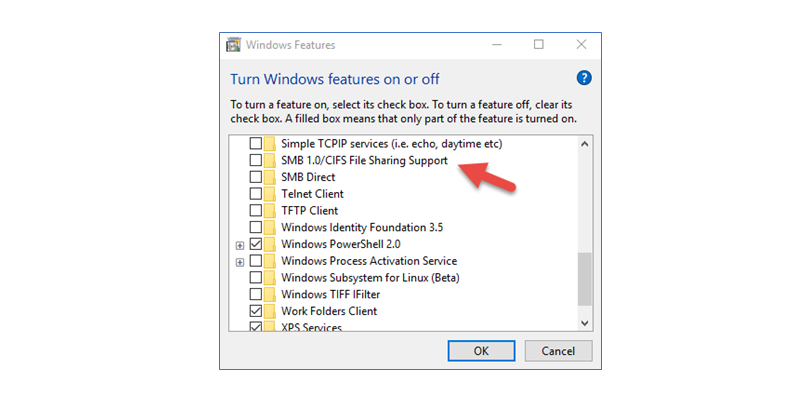Expand Windows Process Activation Service node
The width and height of the screenshot is (800, 400).
tap(240, 261)
